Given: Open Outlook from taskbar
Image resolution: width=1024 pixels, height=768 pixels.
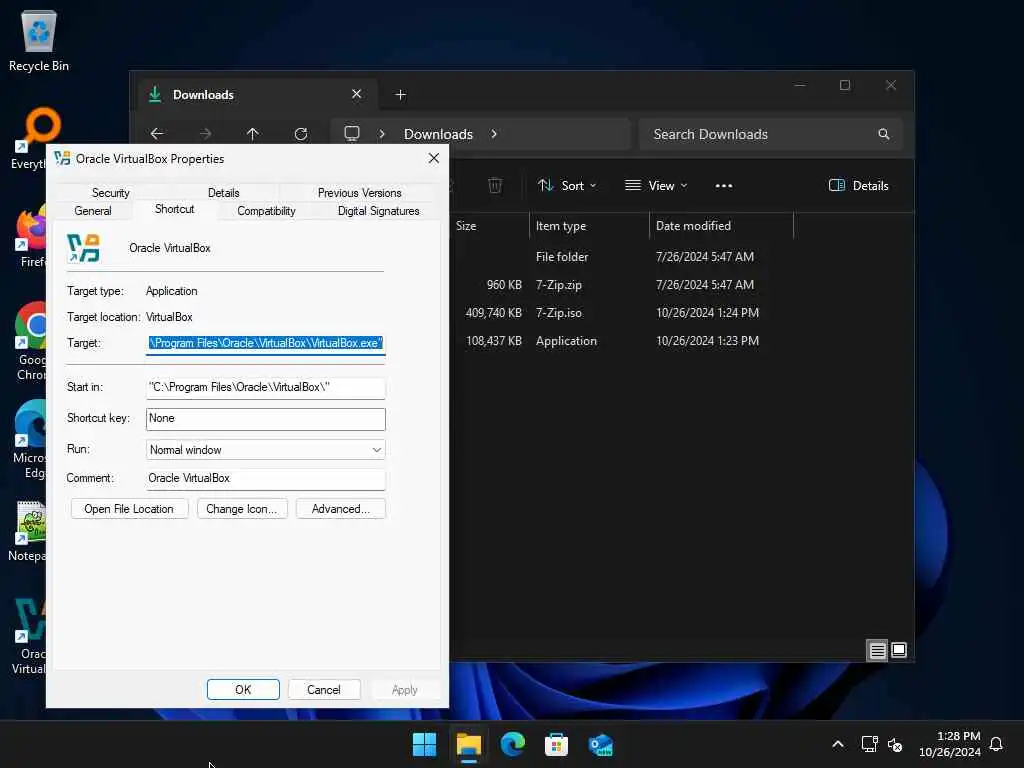Looking at the screenshot, I should 600,744.
